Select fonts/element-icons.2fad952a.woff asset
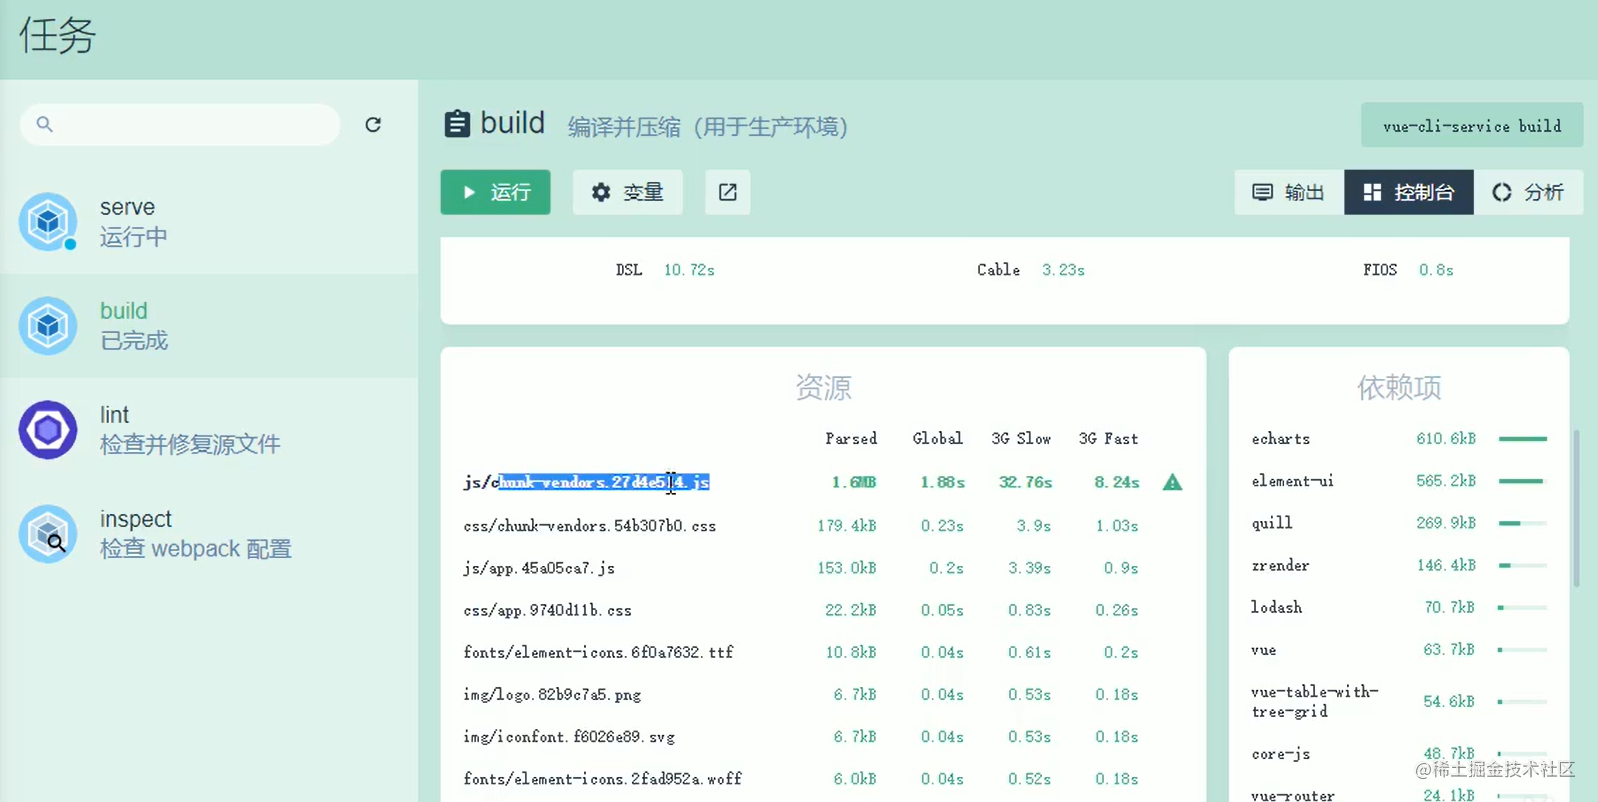 pyautogui.click(x=823, y=779)
